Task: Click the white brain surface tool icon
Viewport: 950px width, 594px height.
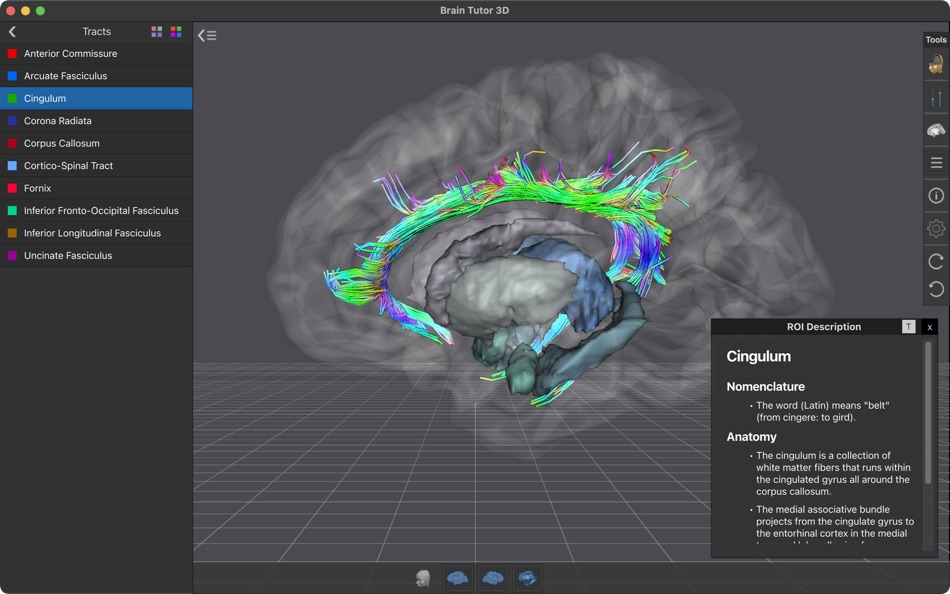Action: (x=935, y=130)
